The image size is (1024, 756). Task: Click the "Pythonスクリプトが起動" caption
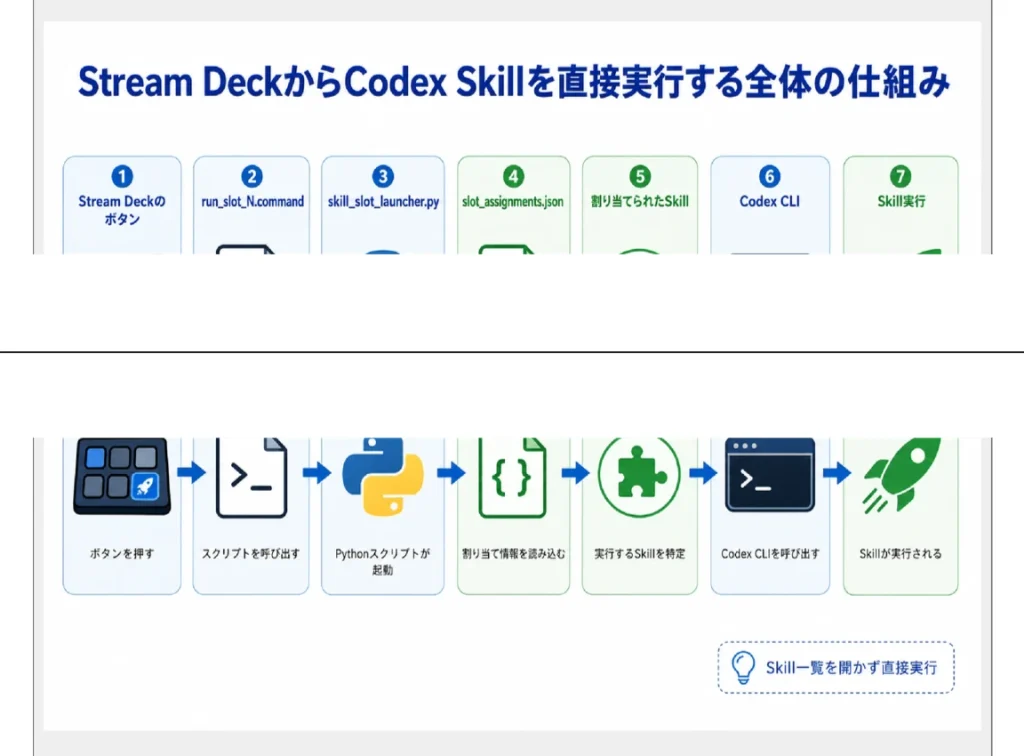pos(383,561)
